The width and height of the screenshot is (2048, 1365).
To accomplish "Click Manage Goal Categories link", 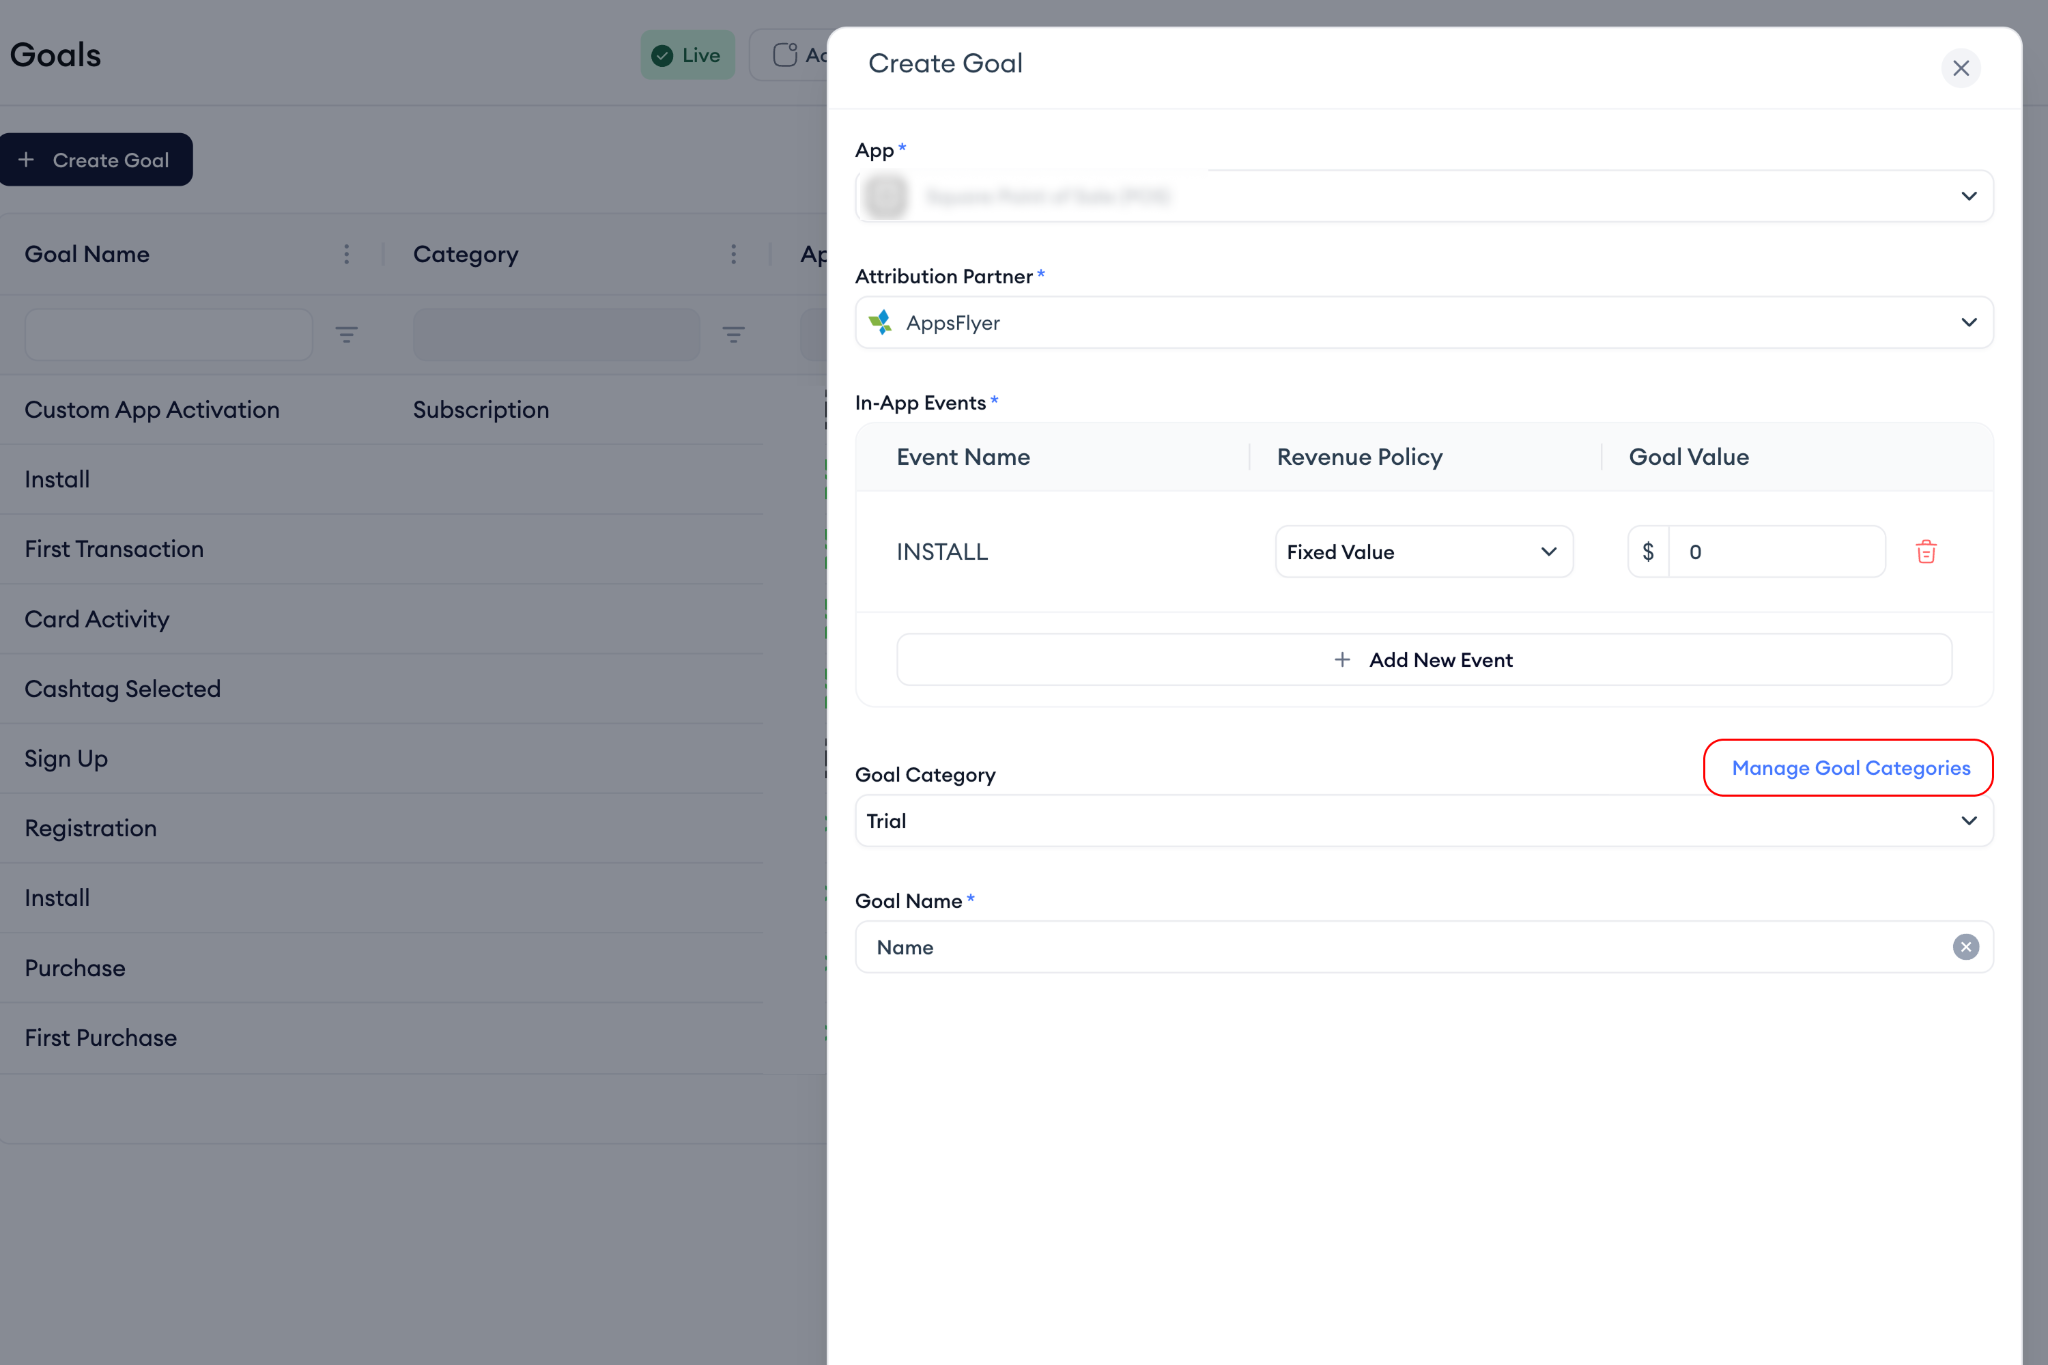I will (1850, 768).
